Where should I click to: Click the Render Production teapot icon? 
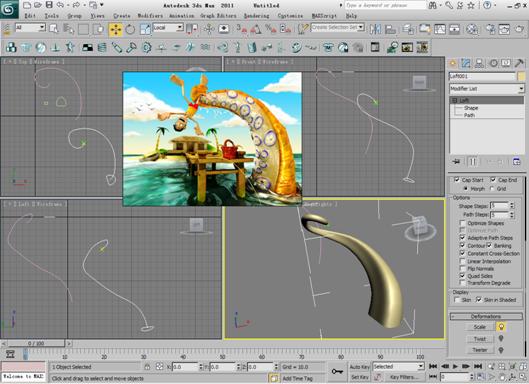pyautogui.click(x=519, y=29)
